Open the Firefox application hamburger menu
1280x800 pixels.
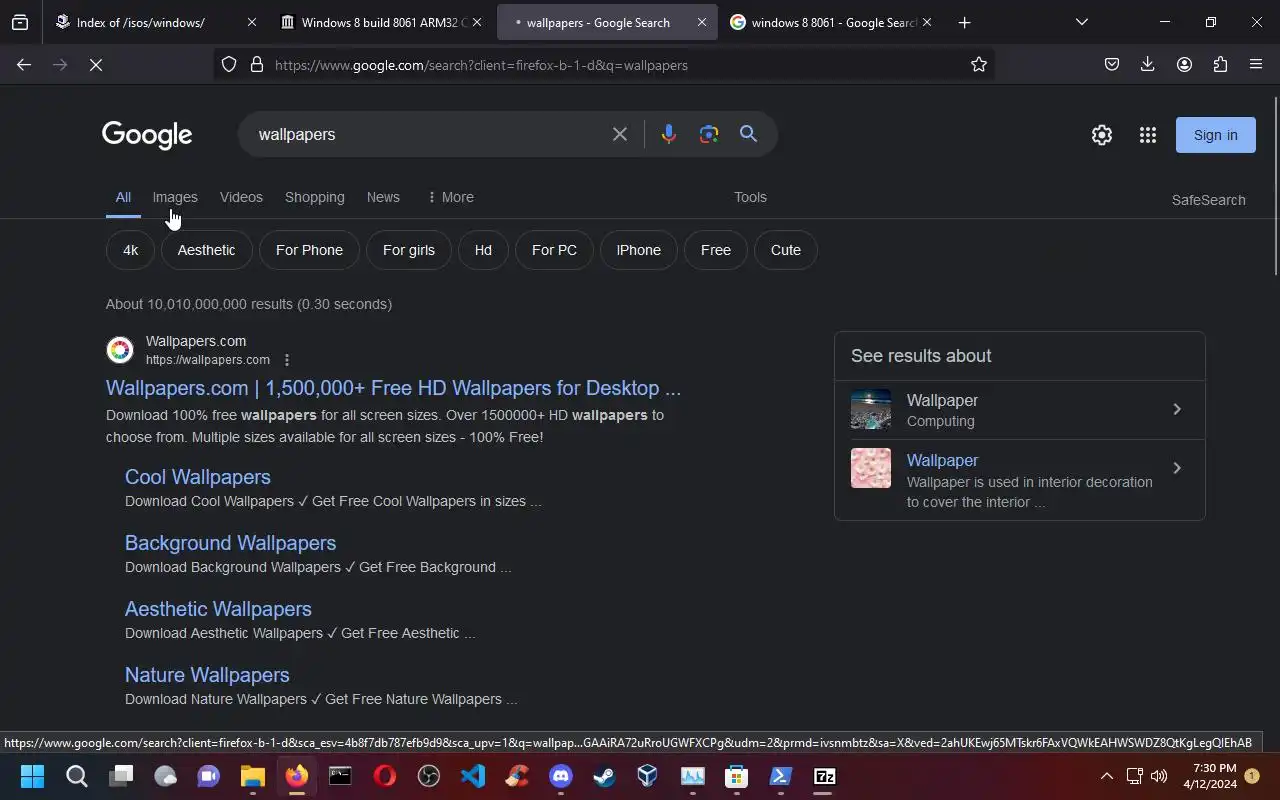[1256, 65]
